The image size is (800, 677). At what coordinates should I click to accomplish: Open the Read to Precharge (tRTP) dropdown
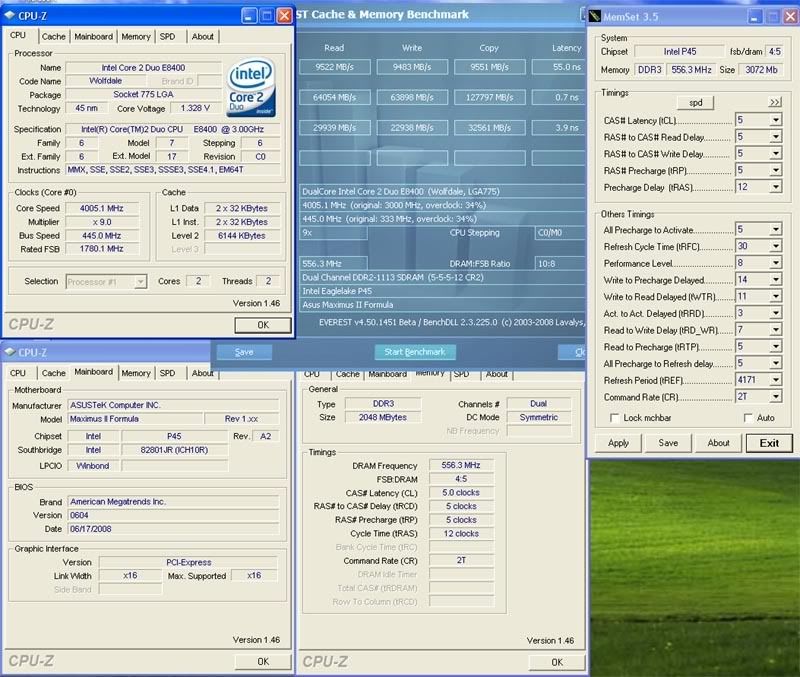[x=776, y=346]
